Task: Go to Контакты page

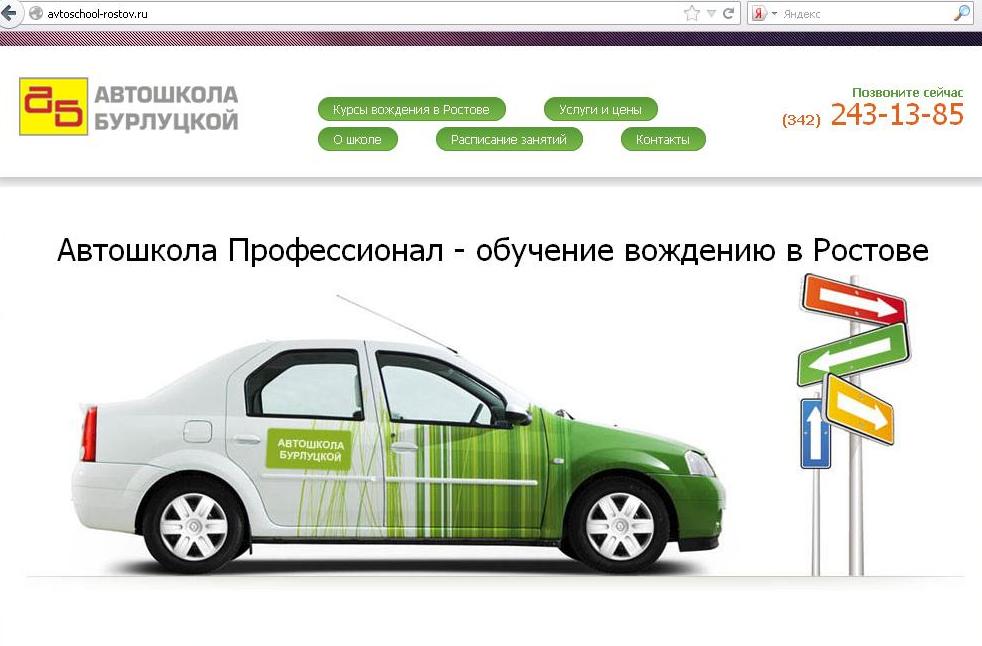Action: (x=663, y=139)
